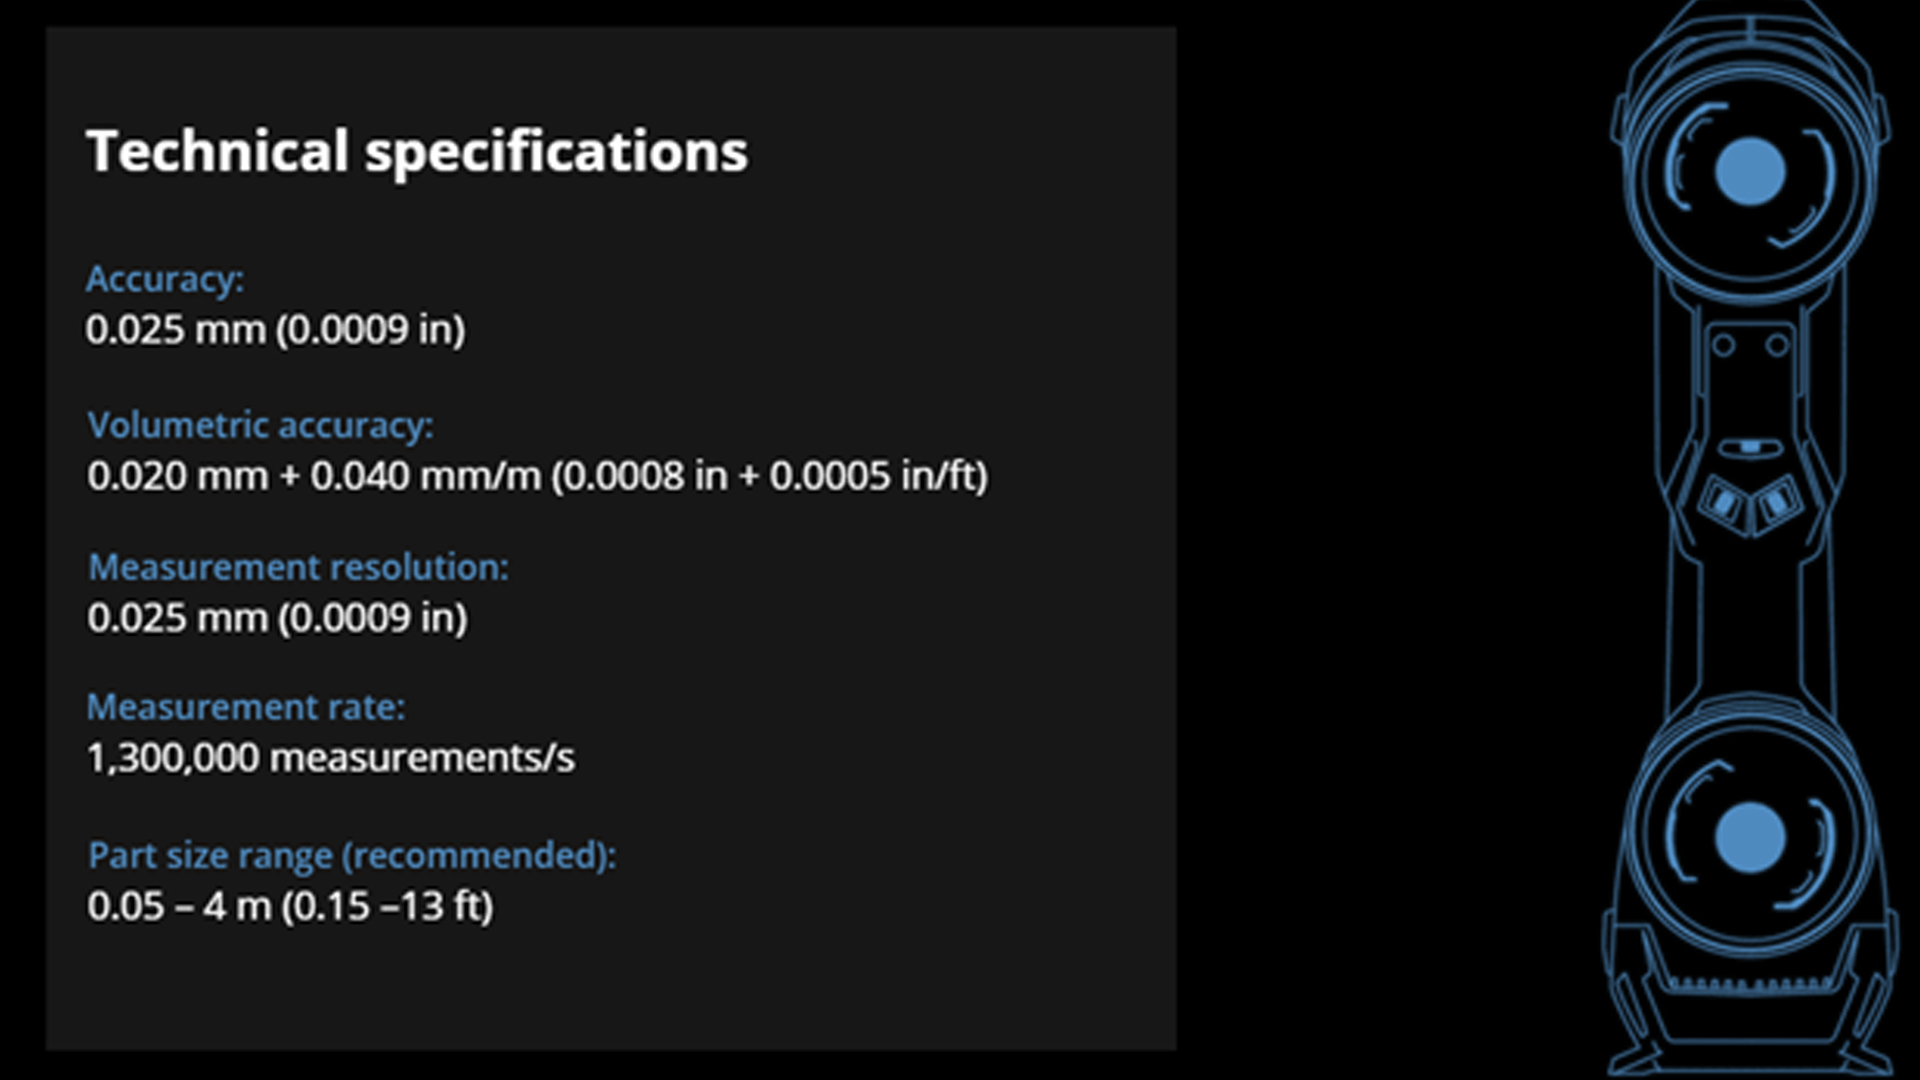Screen dimensions: 1920x1080
Task: Click the 0.05 – 4 m part size value
Action: point(291,906)
